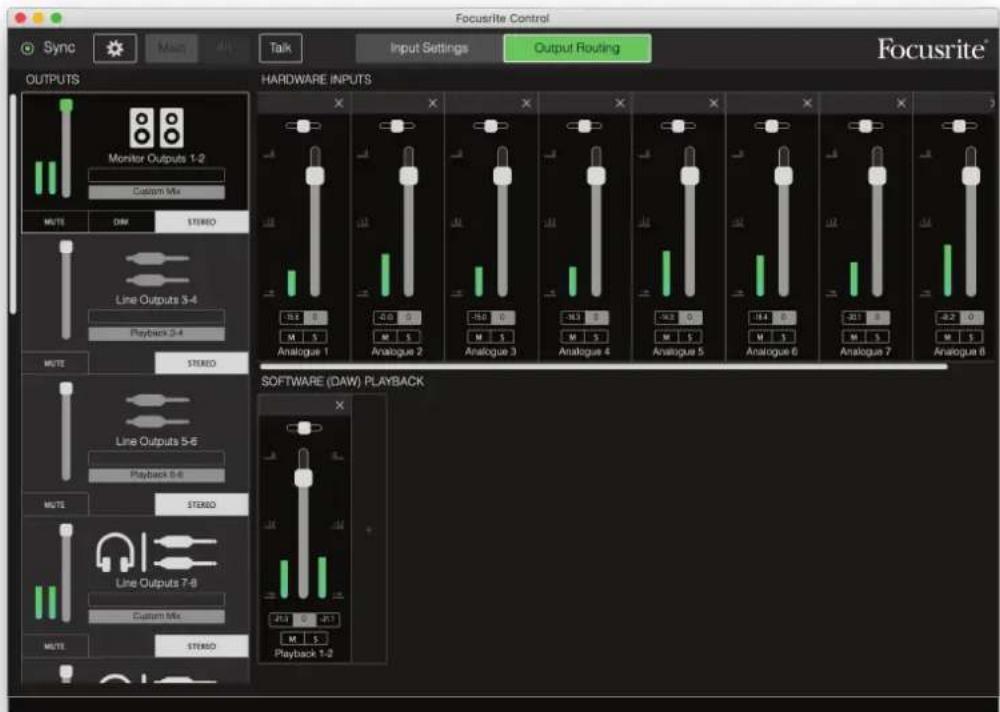The height and width of the screenshot is (712, 1000).
Task: Remove the Analogue 5 channel with X
Action: pos(714,103)
